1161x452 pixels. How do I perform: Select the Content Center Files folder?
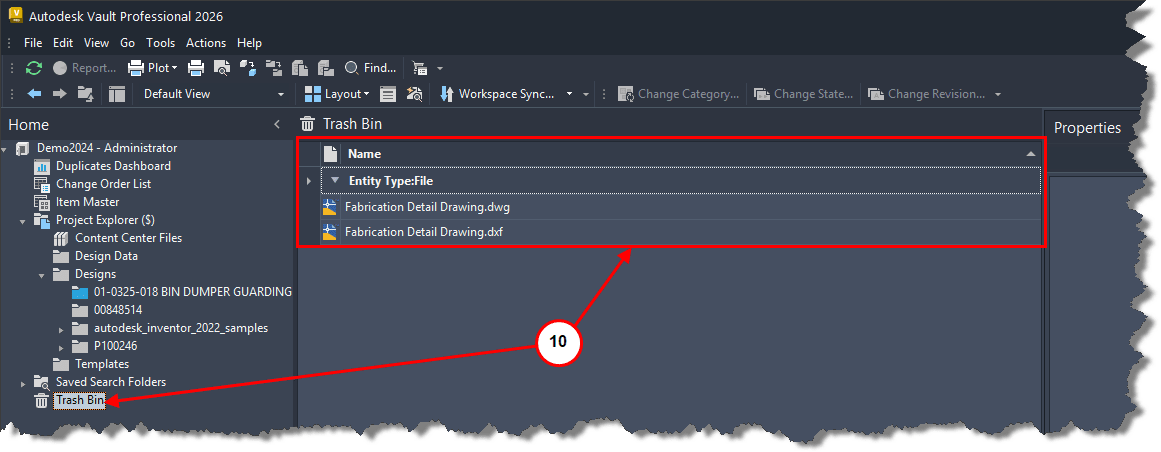128,238
